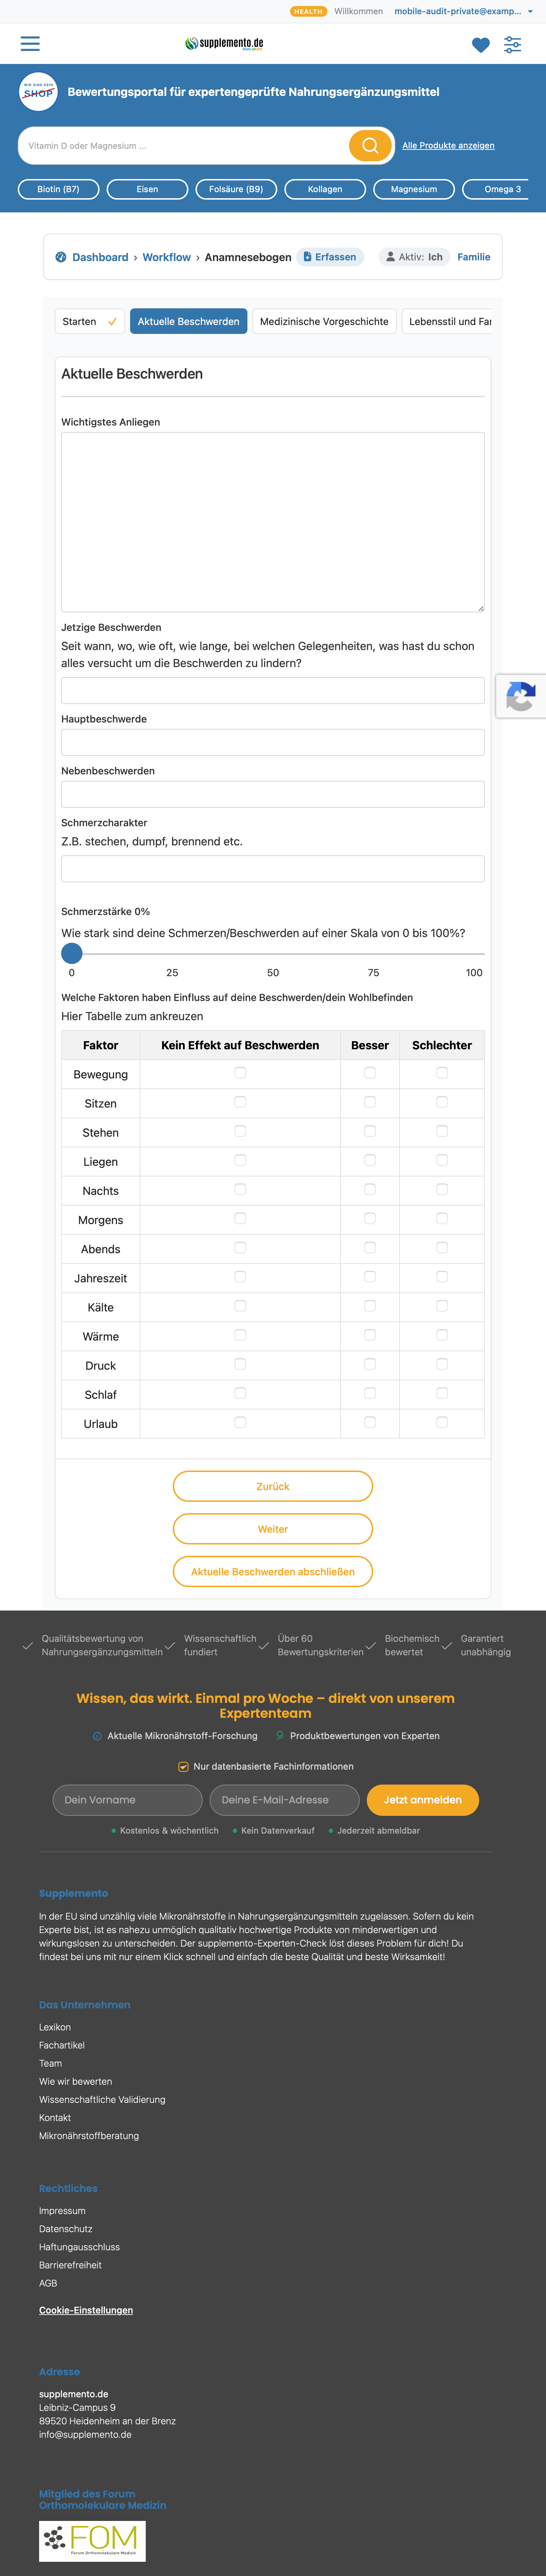
Task: Check 'Schlechter' for Kälte row
Action: tap(442, 1306)
